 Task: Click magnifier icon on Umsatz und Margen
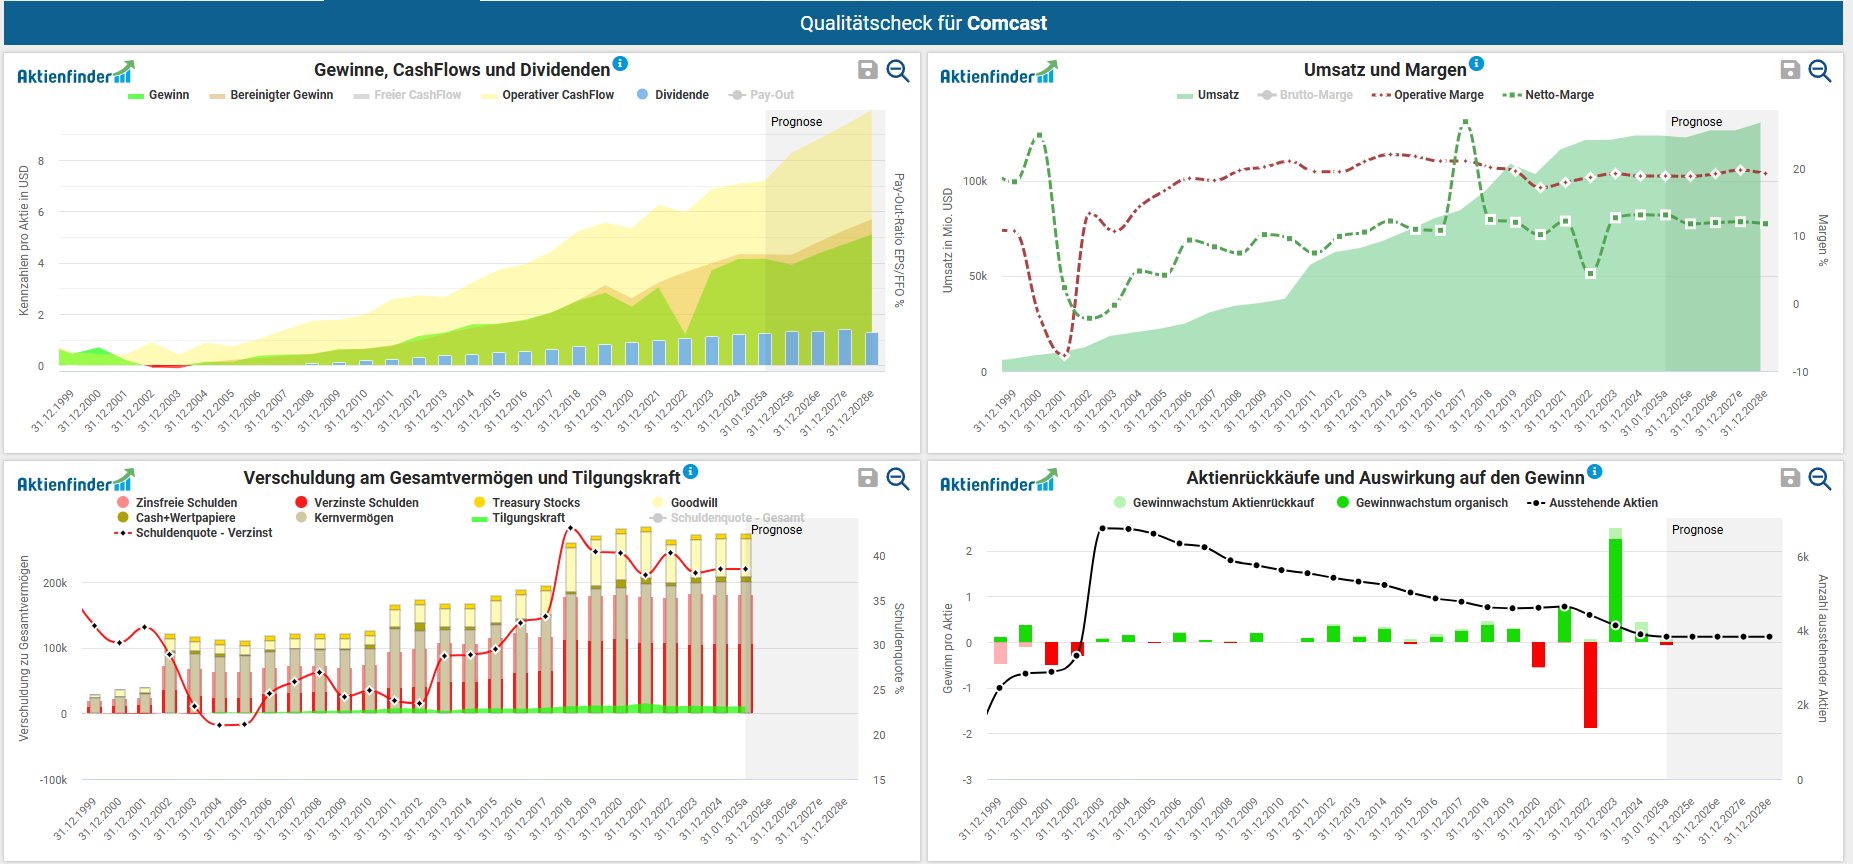pyautogui.click(x=1820, y=70)
